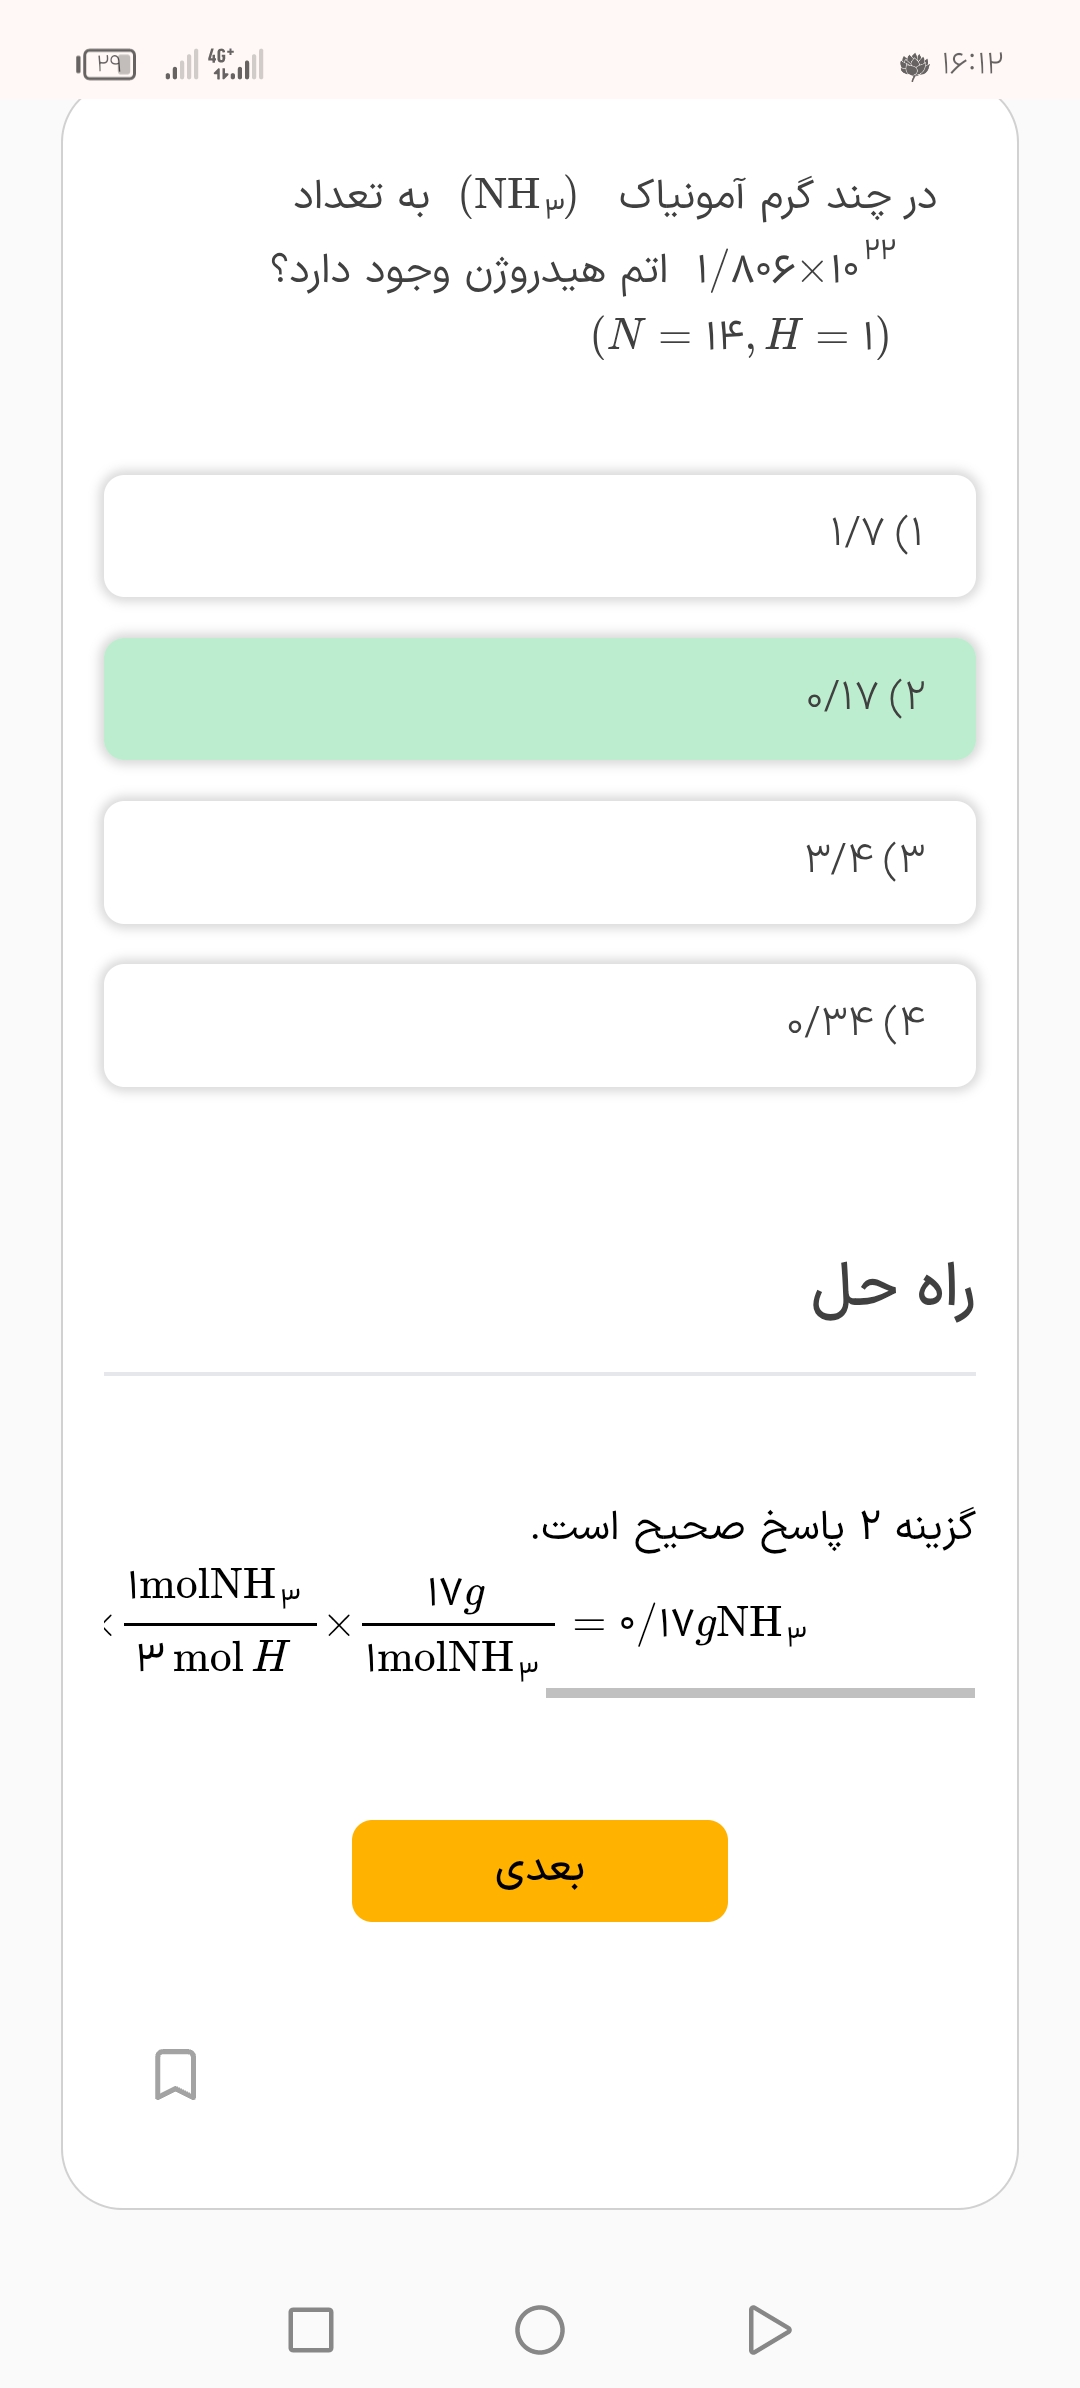The width and height of the screenshot is (1080, 2388).
Task: Select answer option ۱ with value ۱/۷
Action: click(540, 536)
